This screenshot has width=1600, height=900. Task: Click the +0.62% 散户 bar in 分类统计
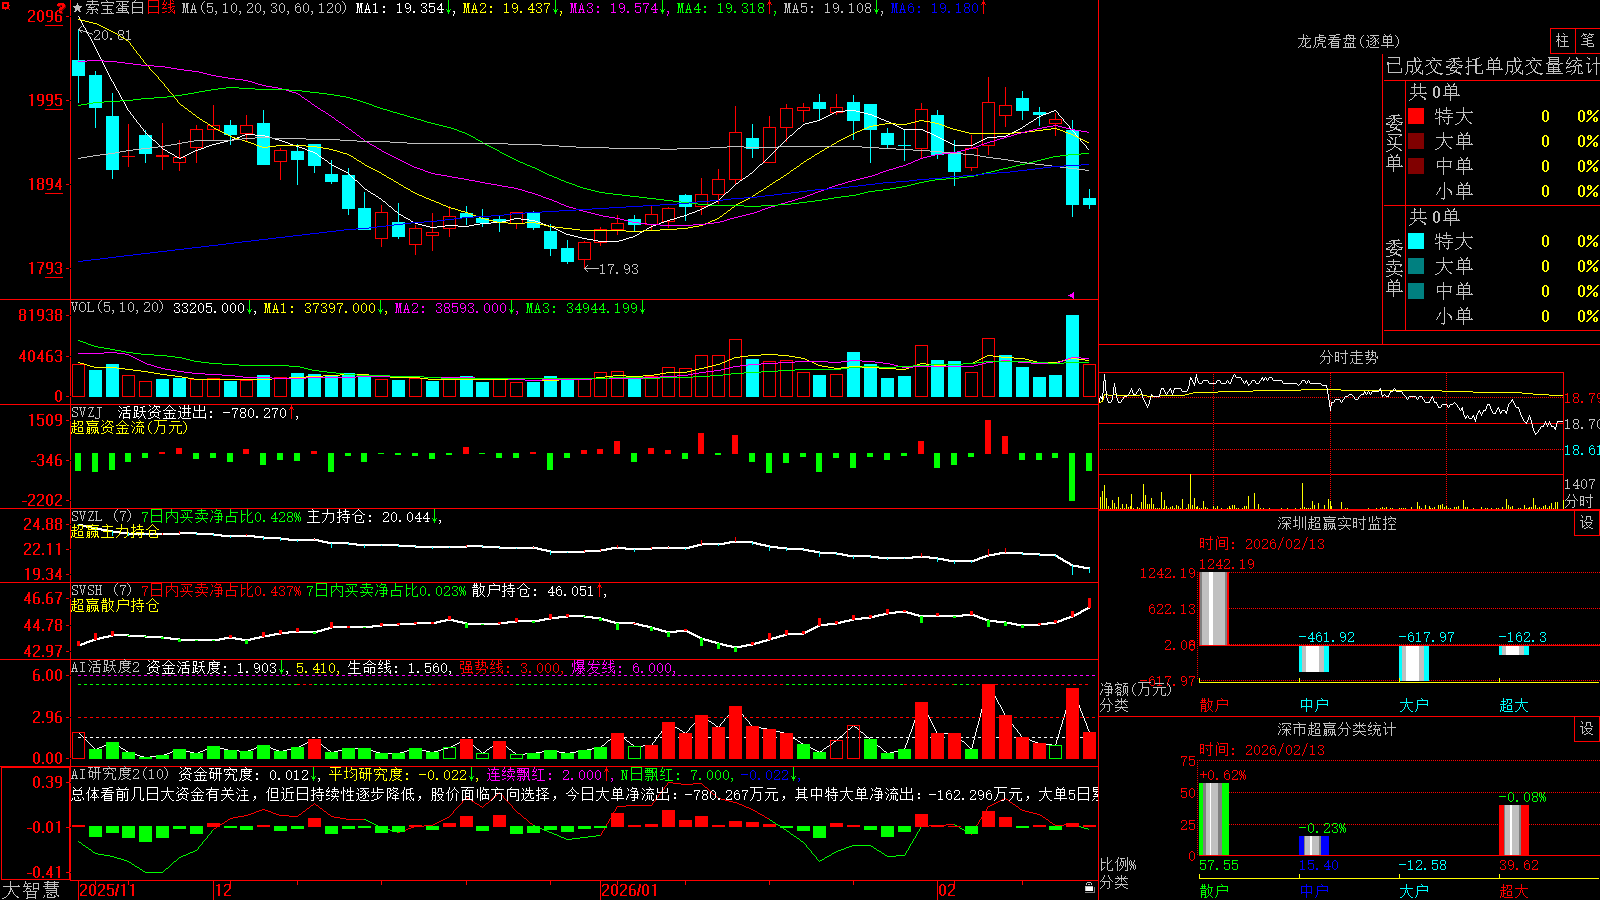pos(1214,819)
